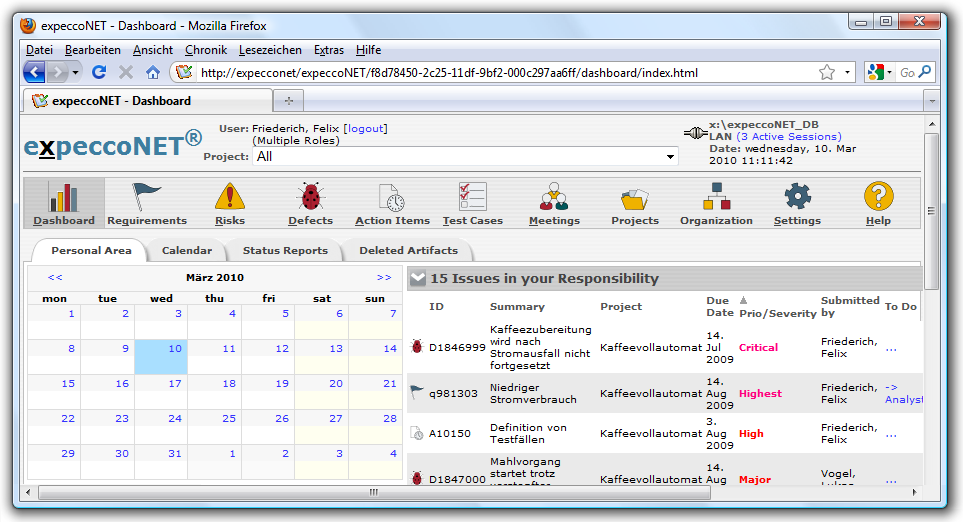Open the Requirements flag icon
The height and width of the screenshot is (522, 963).
coord(147,197)
